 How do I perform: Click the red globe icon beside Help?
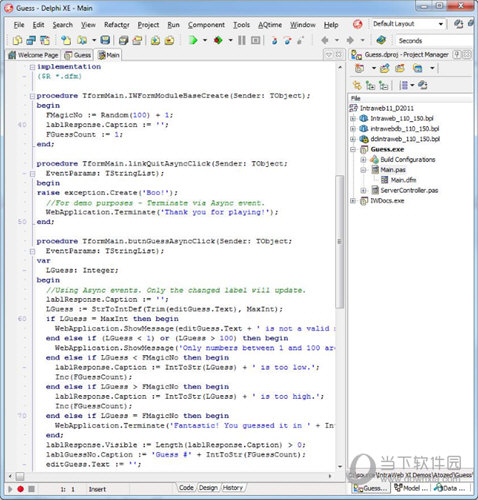(x=358, y=24)
